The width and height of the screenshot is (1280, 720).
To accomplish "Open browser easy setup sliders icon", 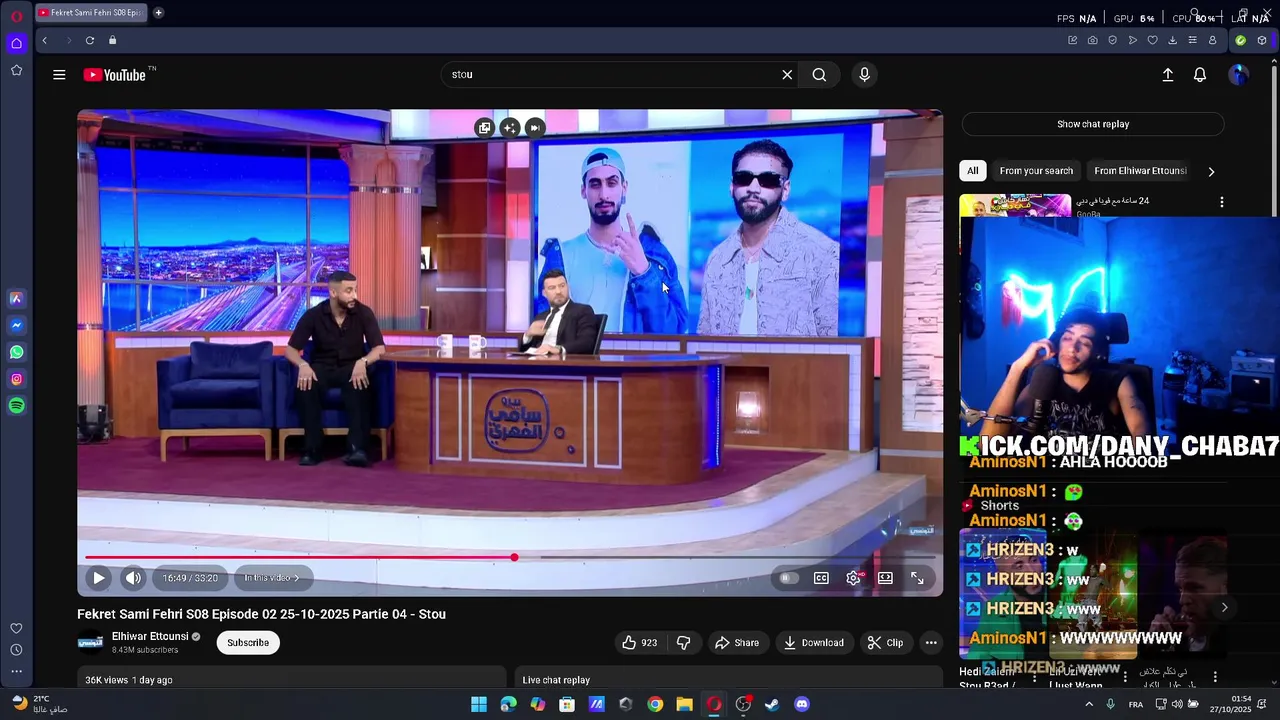I will tap(1192, 40).
